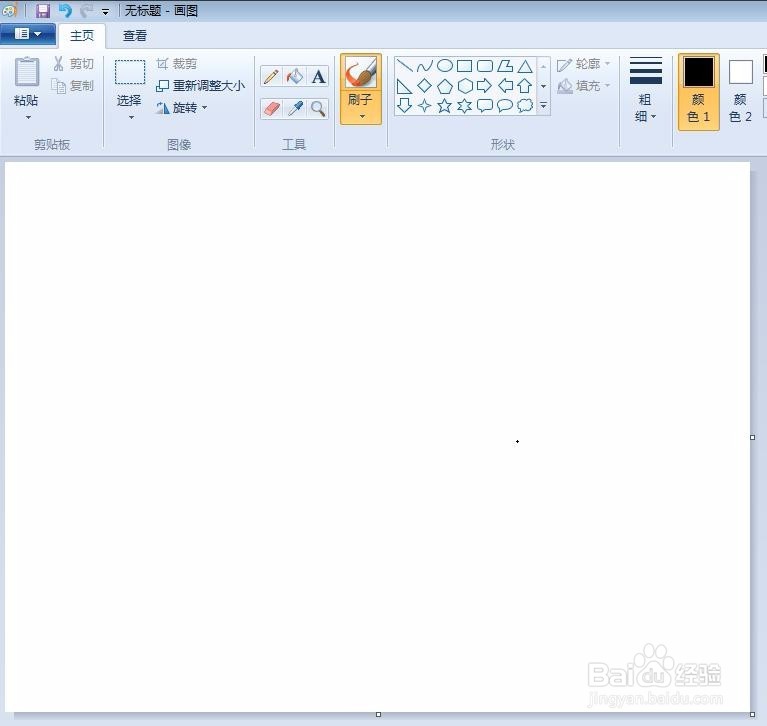Screen dimensions: 767x726
Task: Choose the Pentagon shape
Action: point(445,86)
